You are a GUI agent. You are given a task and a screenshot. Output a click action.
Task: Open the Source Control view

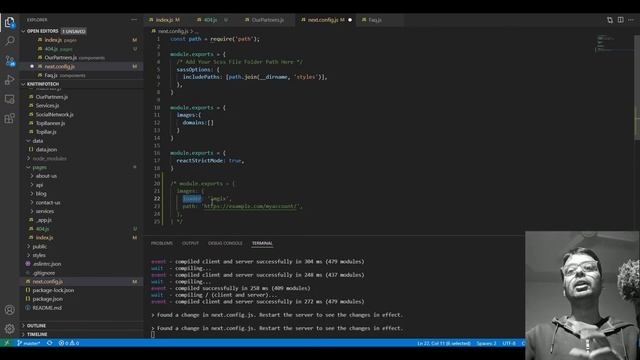[9, 61]
